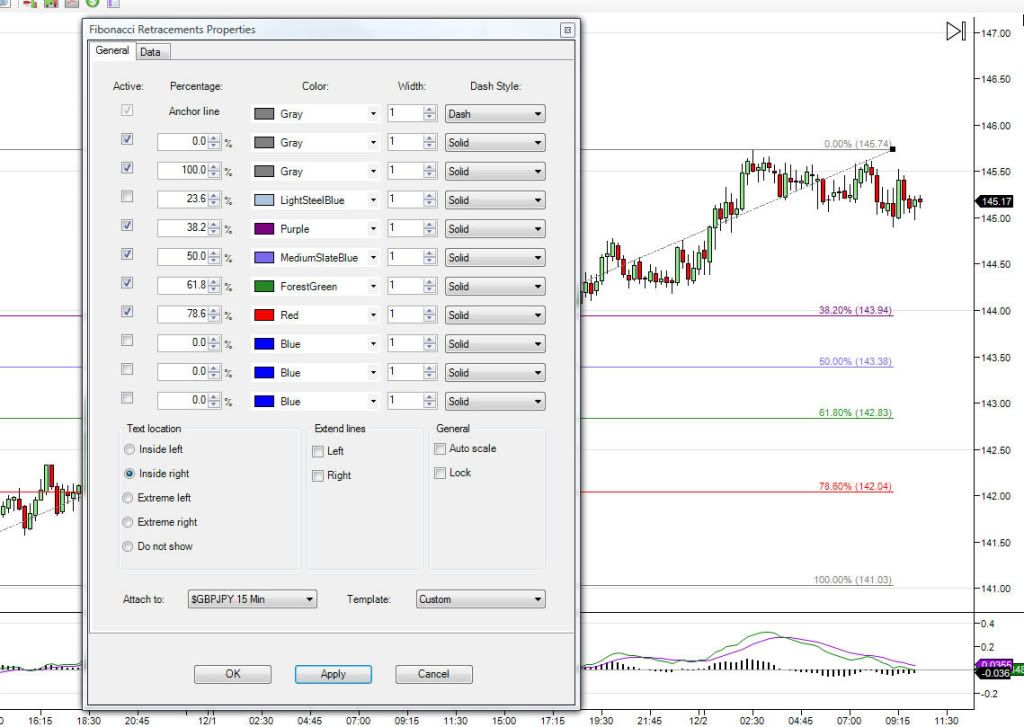Uncheck the 78.6% level Active checkbox

(126, 311)
